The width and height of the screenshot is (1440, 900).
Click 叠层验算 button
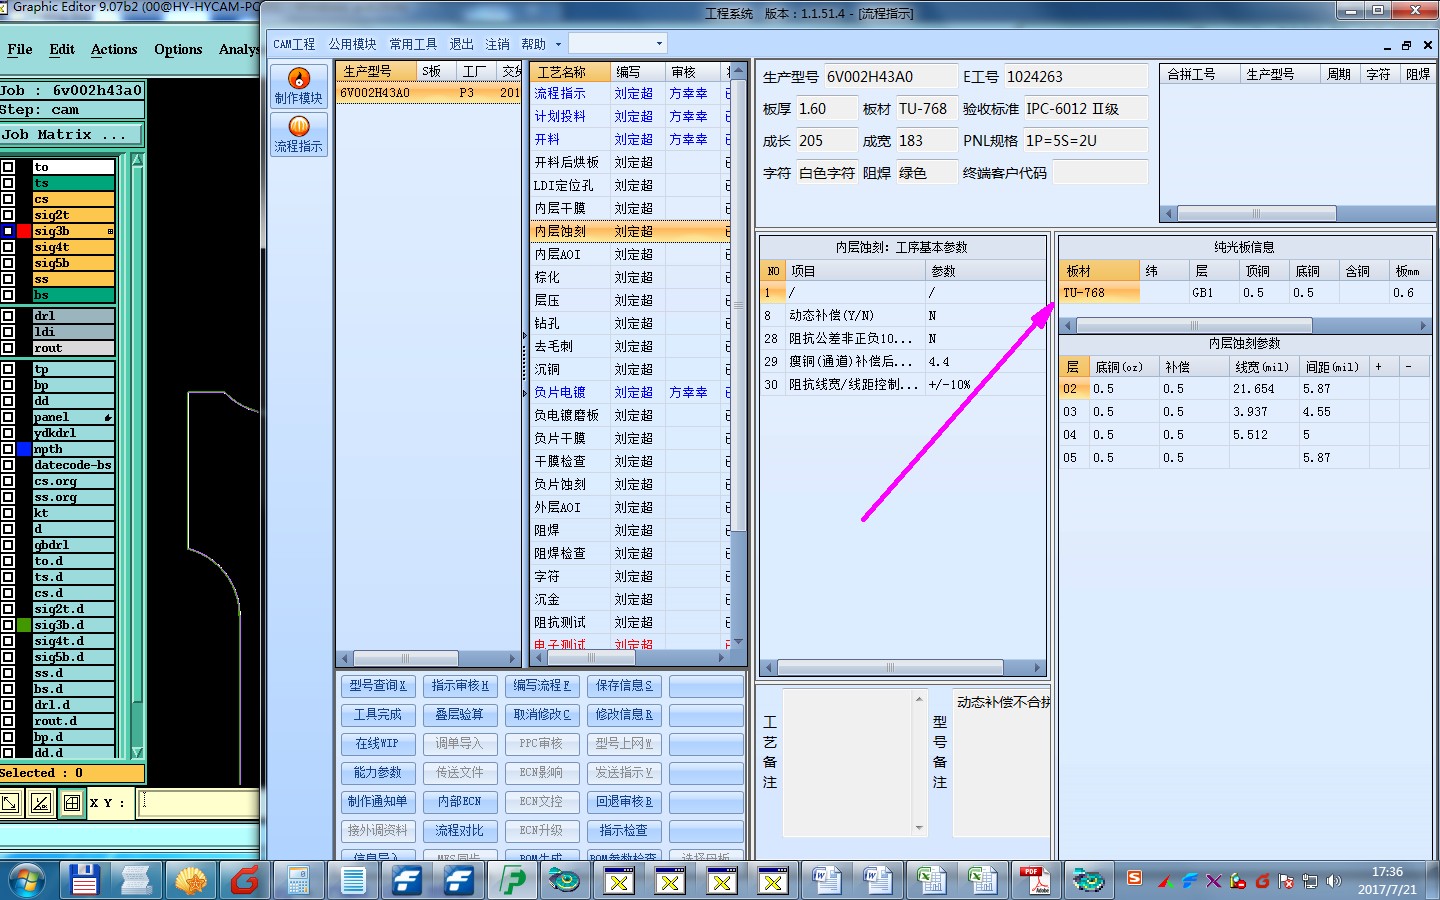[459, 715]
